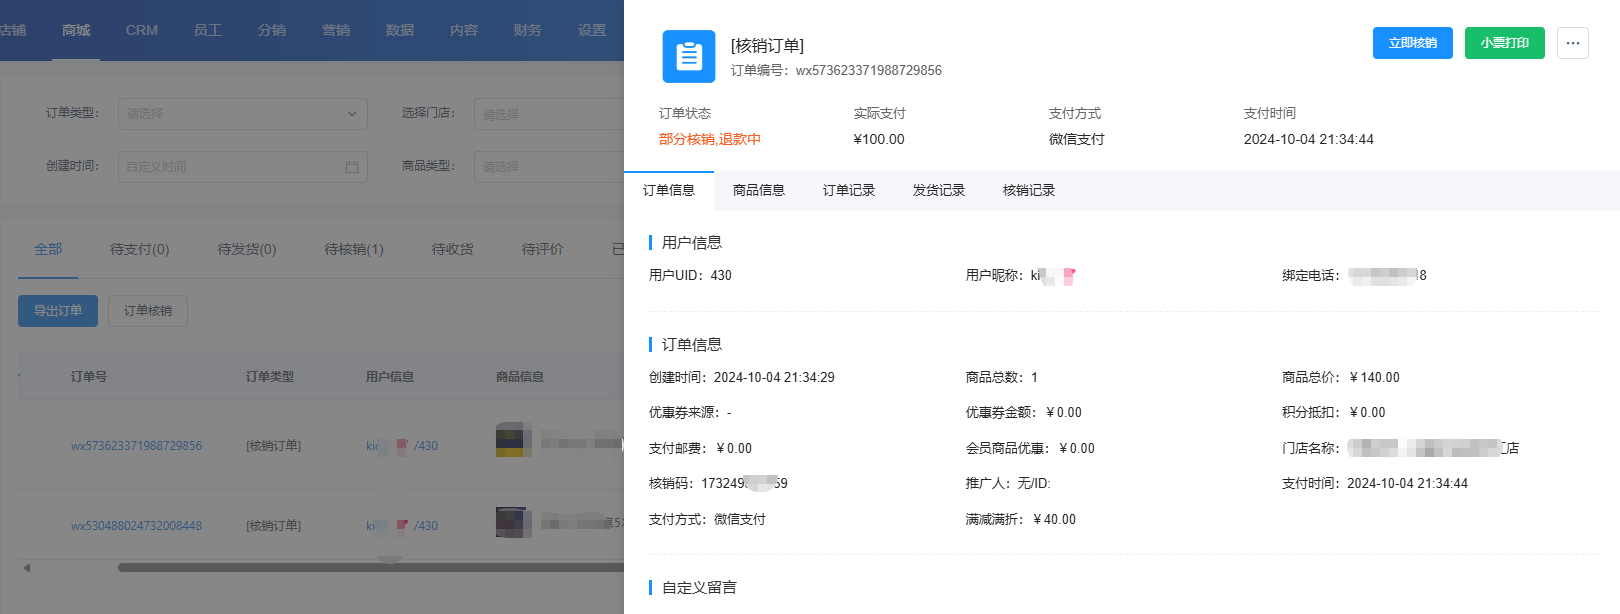
Task: Click the calendar icon in creation time field
Action: tap(352, 167)
